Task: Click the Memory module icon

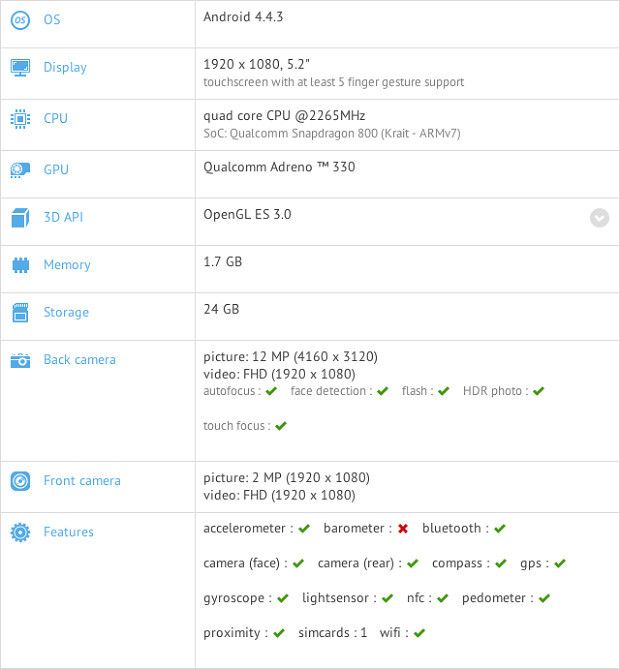Action: tap(20, 265)
